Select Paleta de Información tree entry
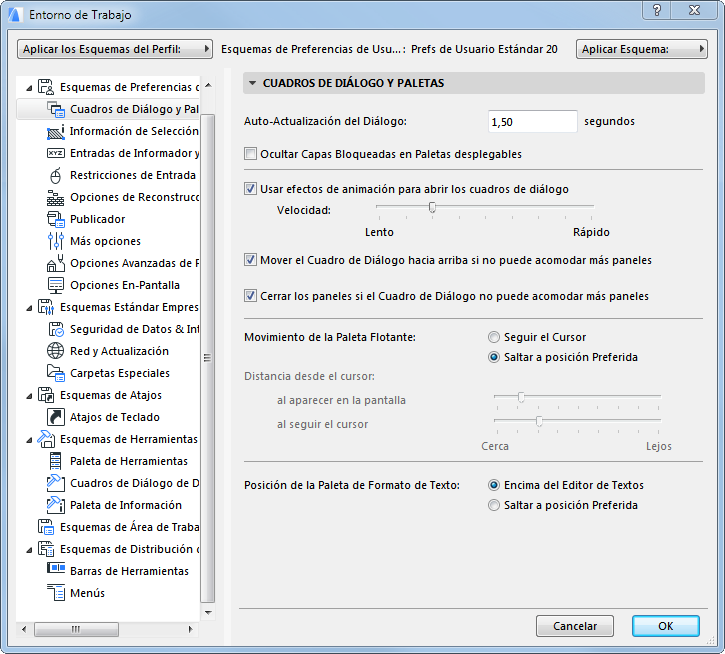The width and height of the screenshot is (725, 654). (x=126, y=505)
